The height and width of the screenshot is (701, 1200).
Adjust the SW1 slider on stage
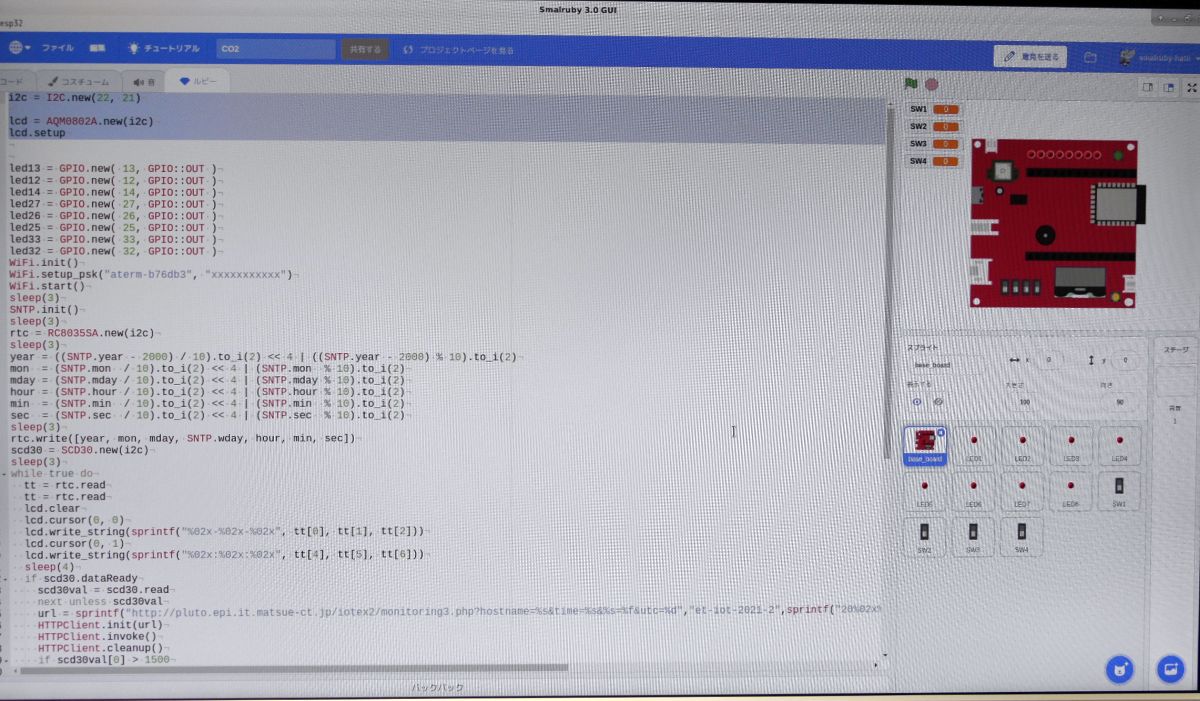click(x=946, y=110)
